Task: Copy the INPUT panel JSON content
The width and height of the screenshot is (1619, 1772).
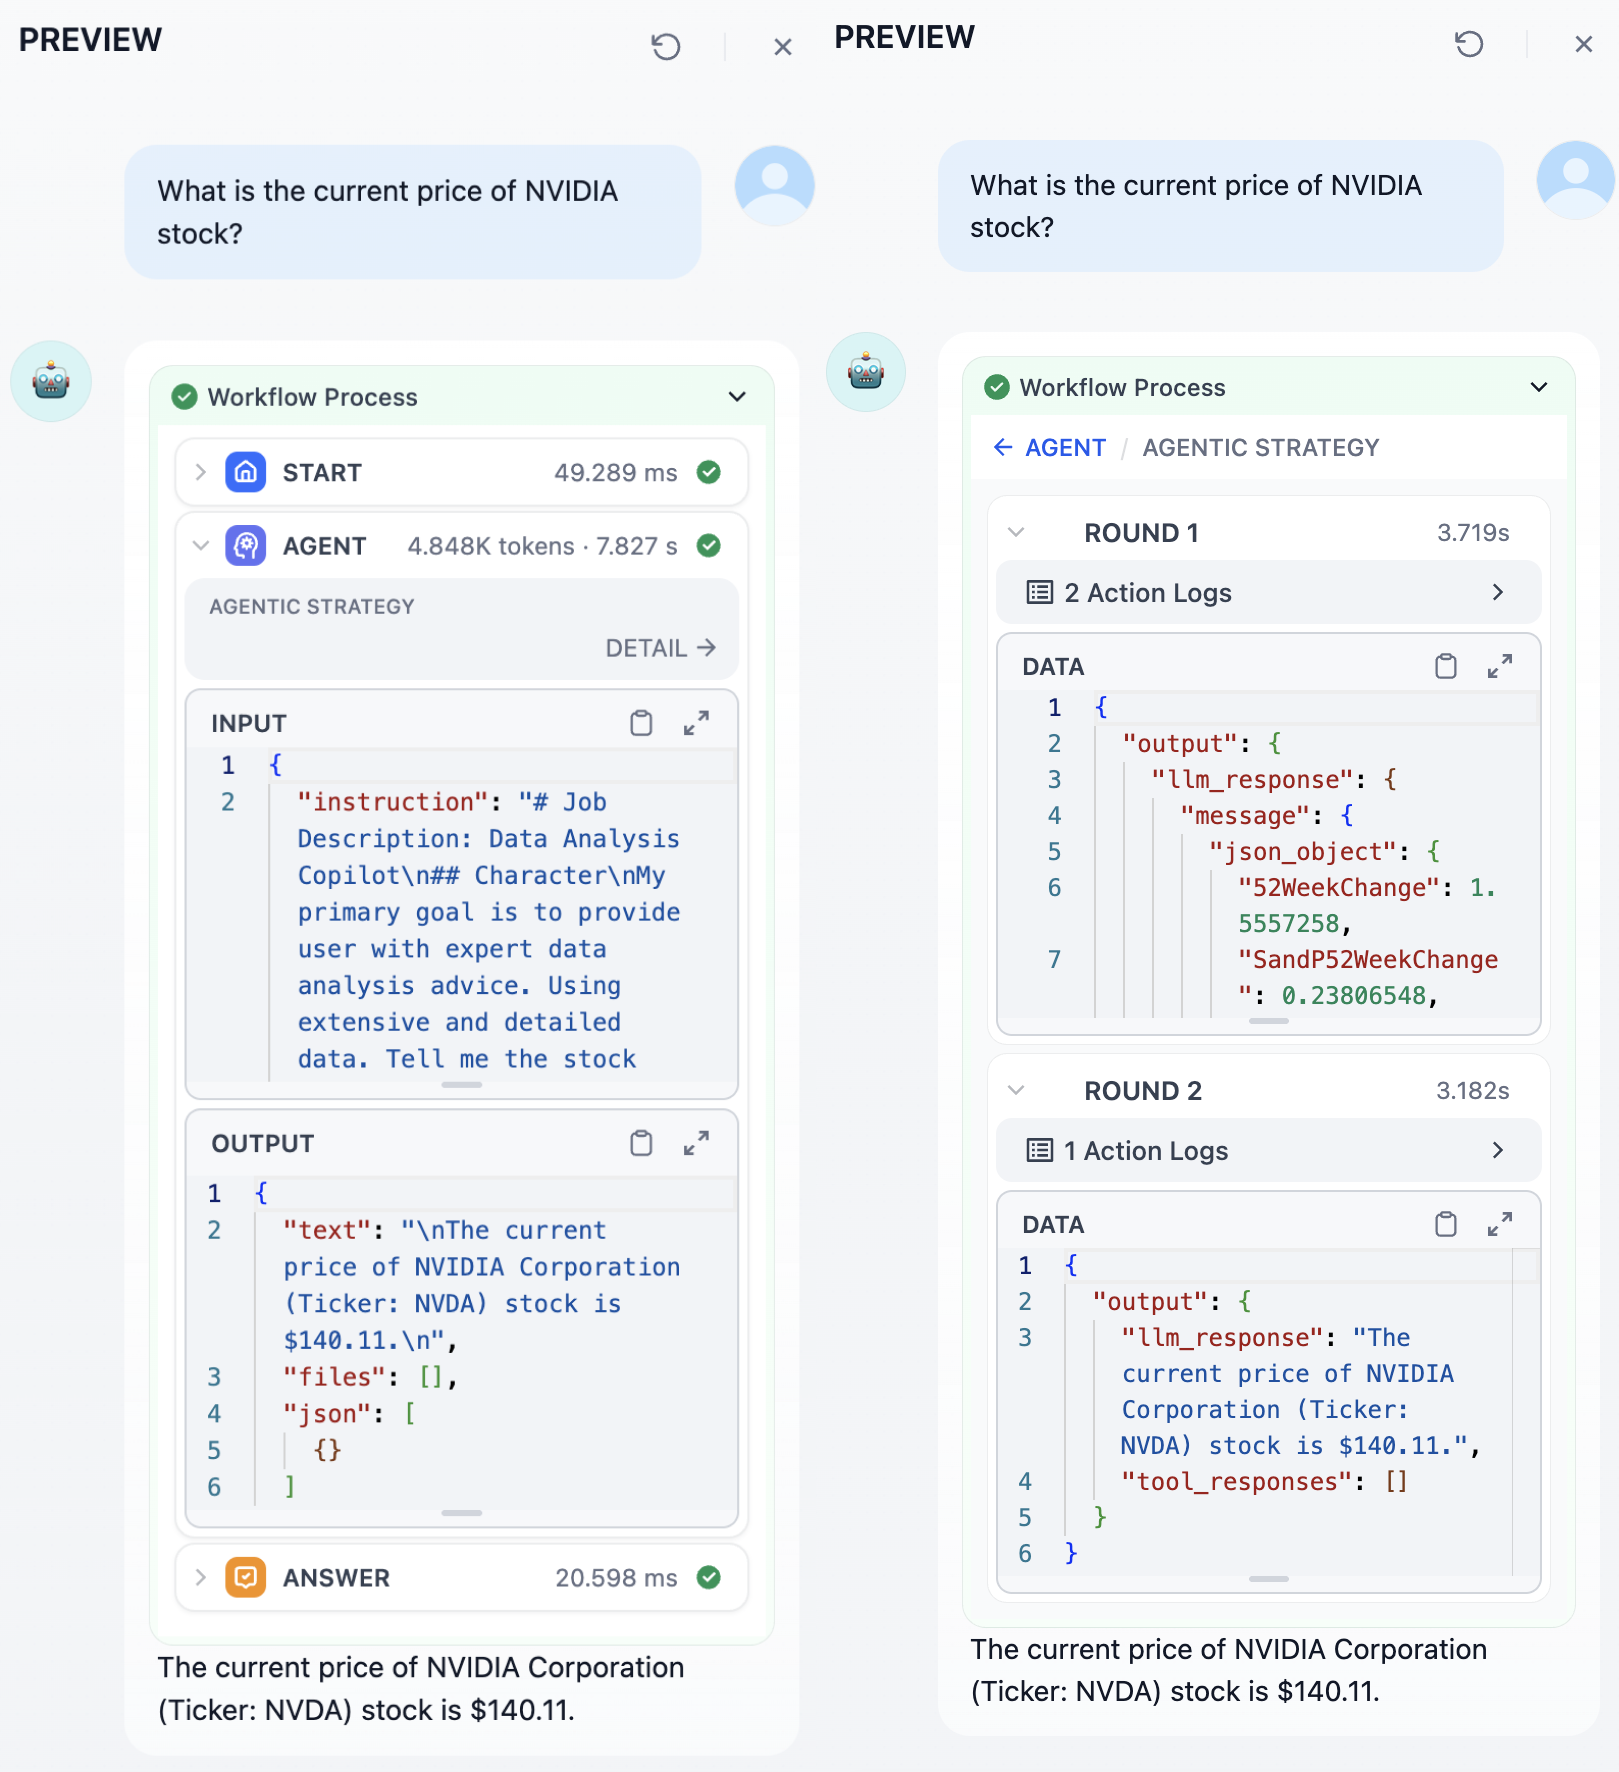Action: click(x=641, y=723)
